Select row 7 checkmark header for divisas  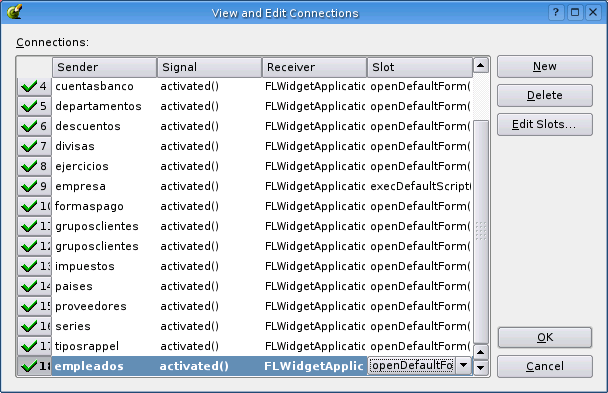(35, 146)
